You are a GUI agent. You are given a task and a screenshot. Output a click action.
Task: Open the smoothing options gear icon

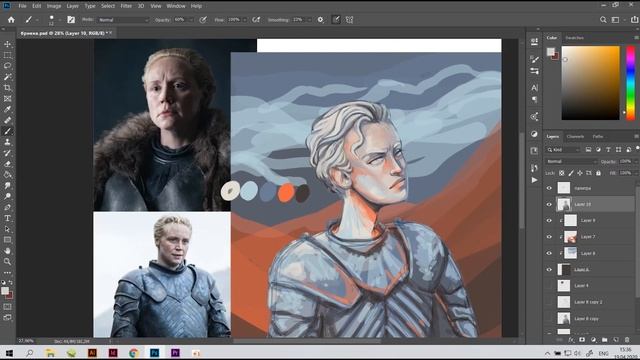pyautogui.click(x=320, y=20)
